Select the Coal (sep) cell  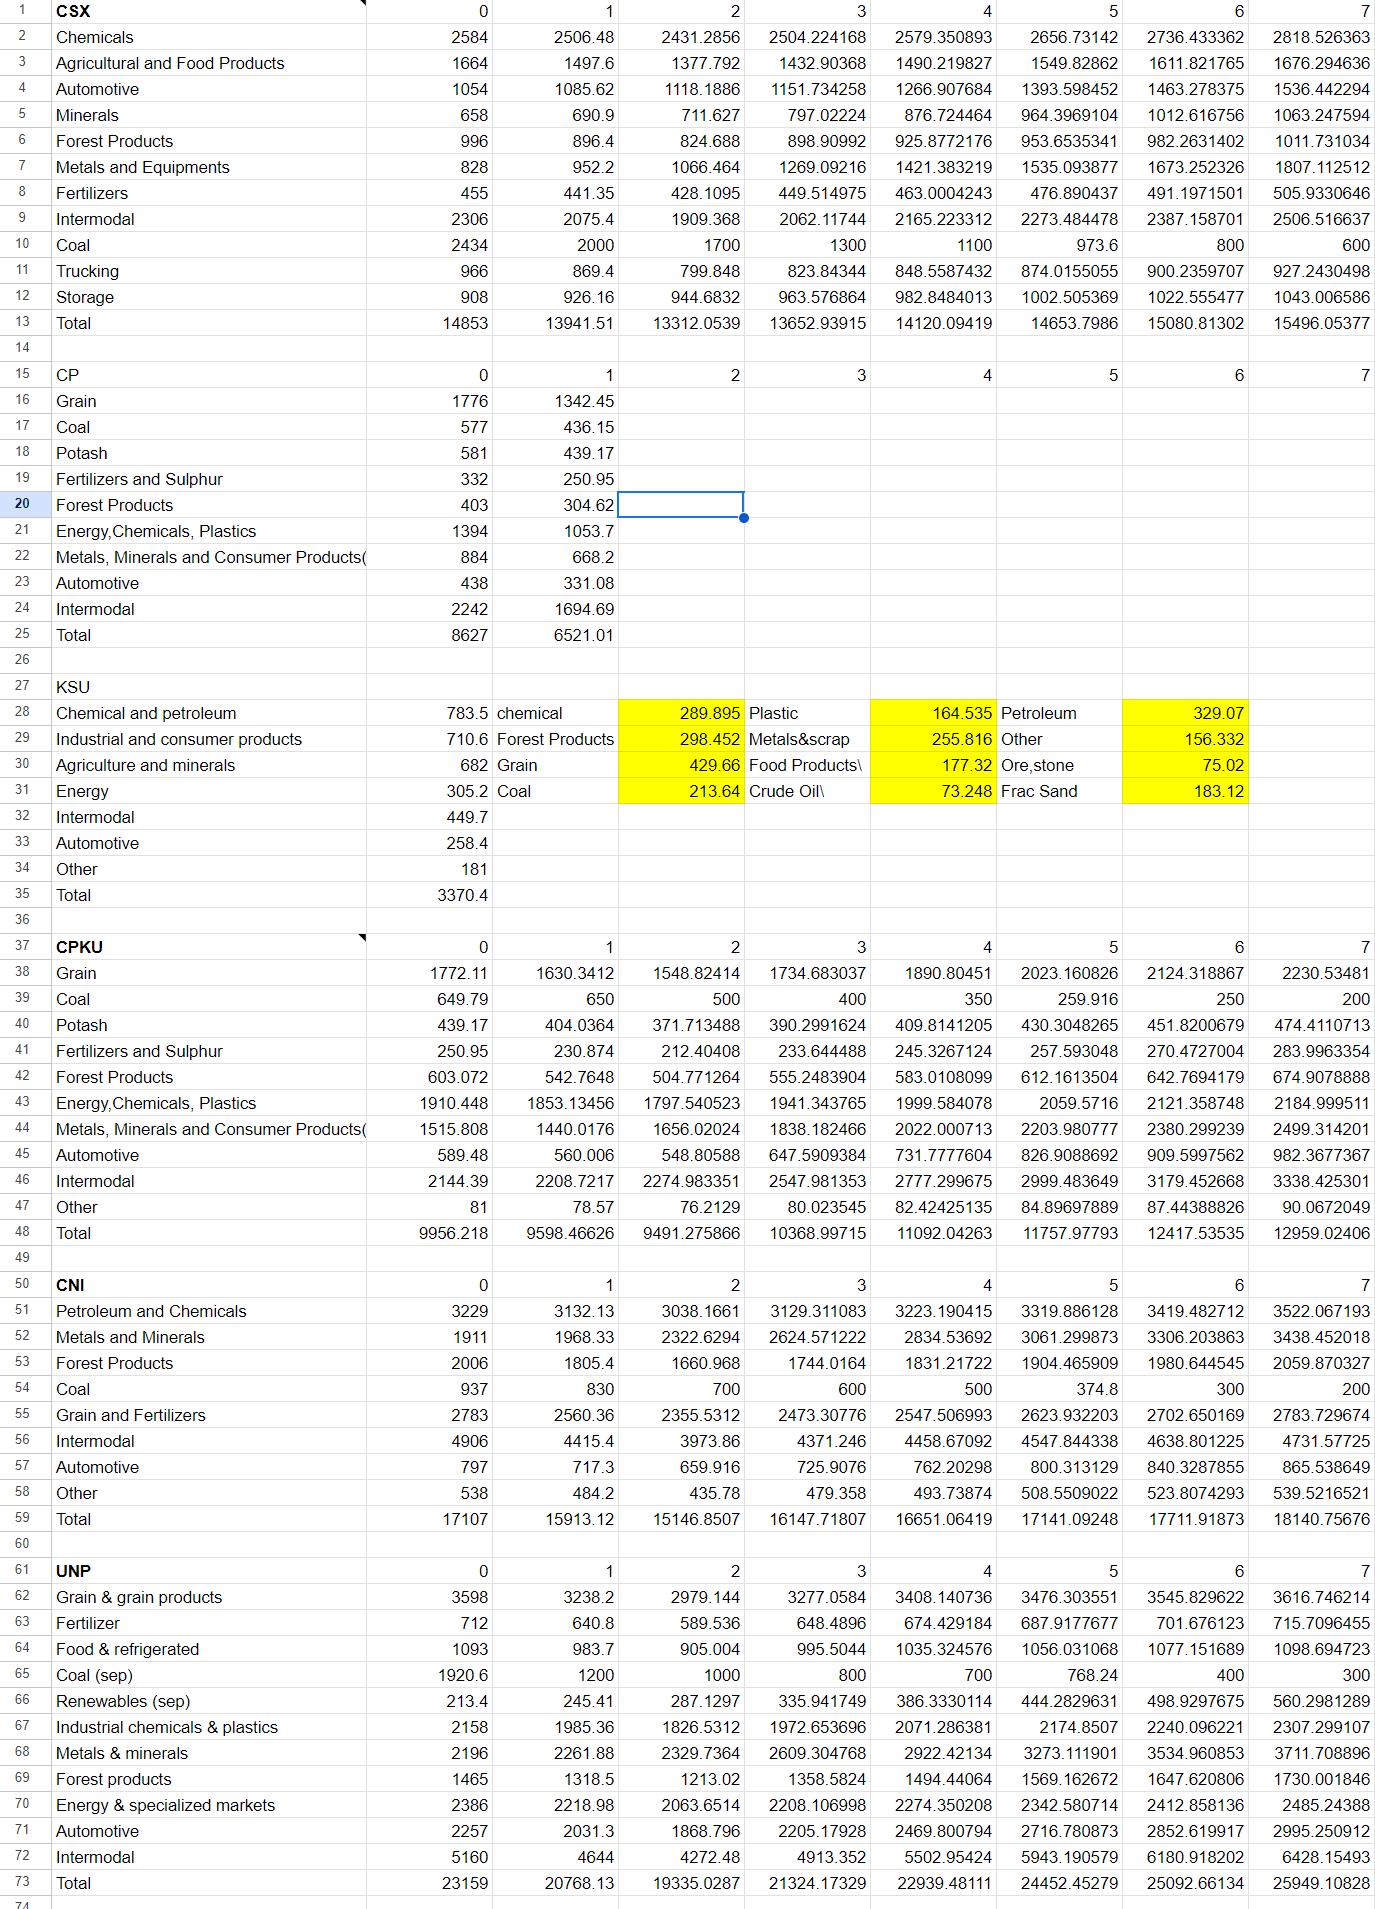pos(208,1675)
